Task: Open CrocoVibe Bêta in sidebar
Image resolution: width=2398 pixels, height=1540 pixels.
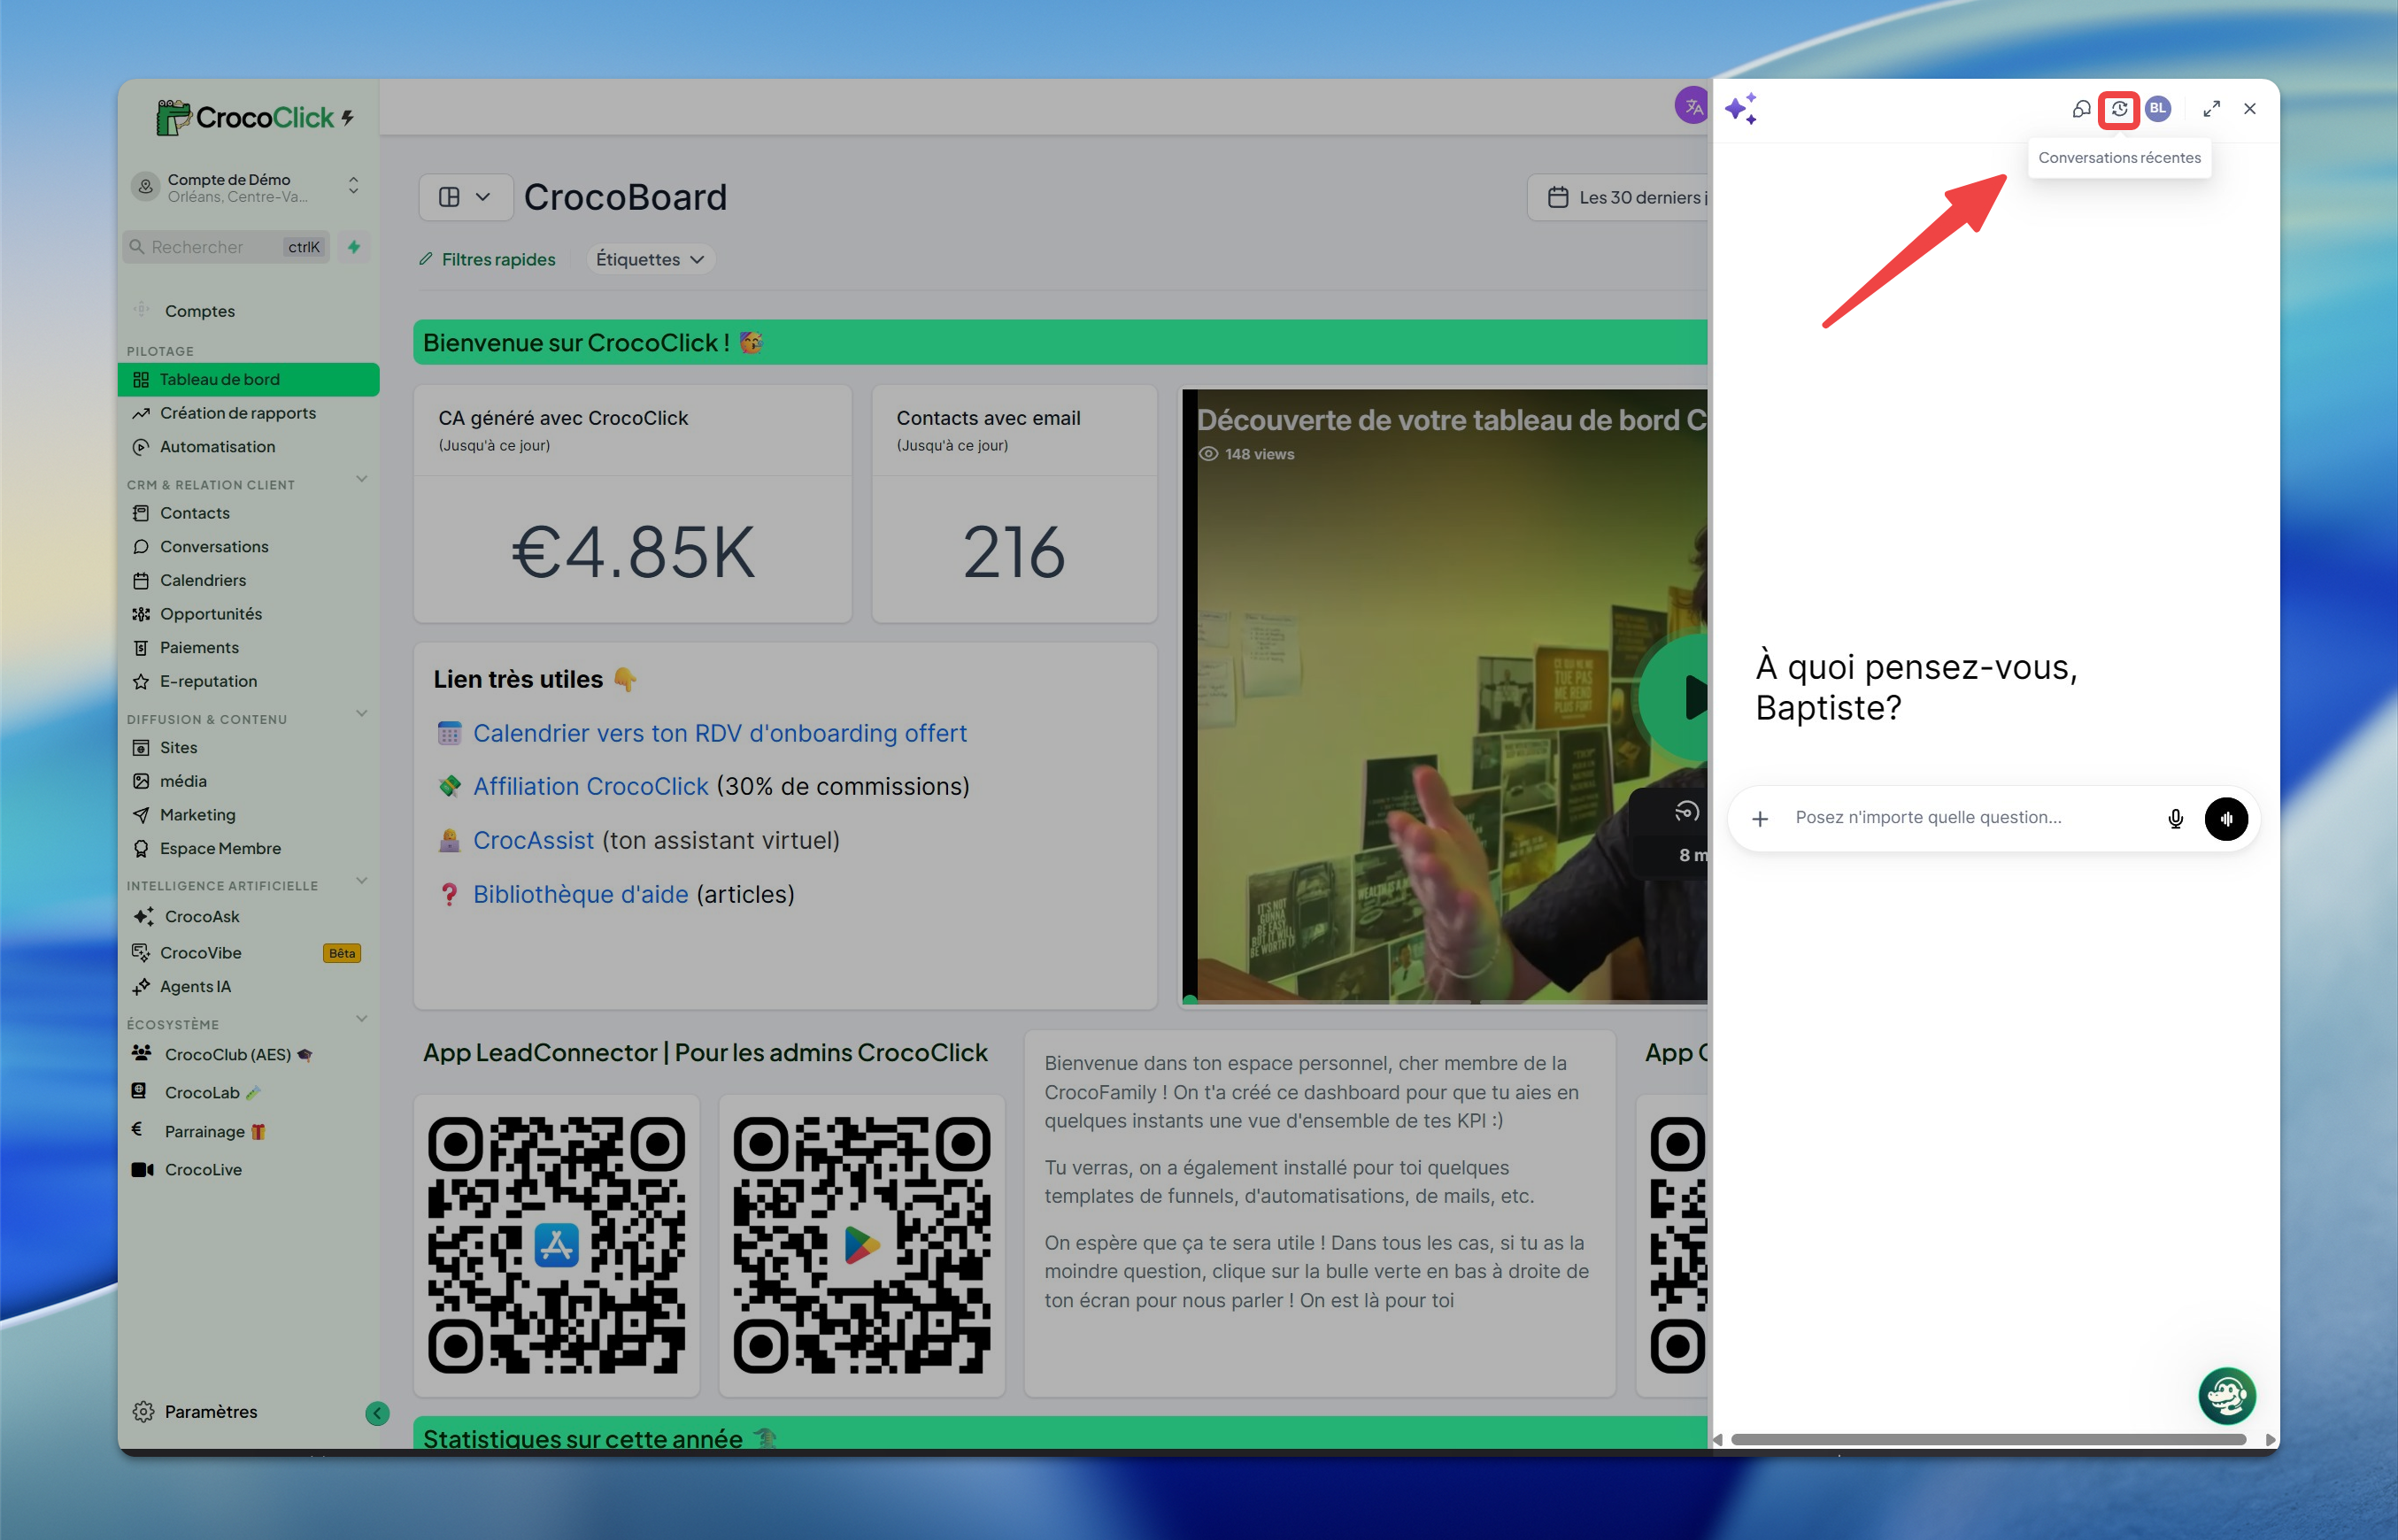Action: (x=247, y=953)
